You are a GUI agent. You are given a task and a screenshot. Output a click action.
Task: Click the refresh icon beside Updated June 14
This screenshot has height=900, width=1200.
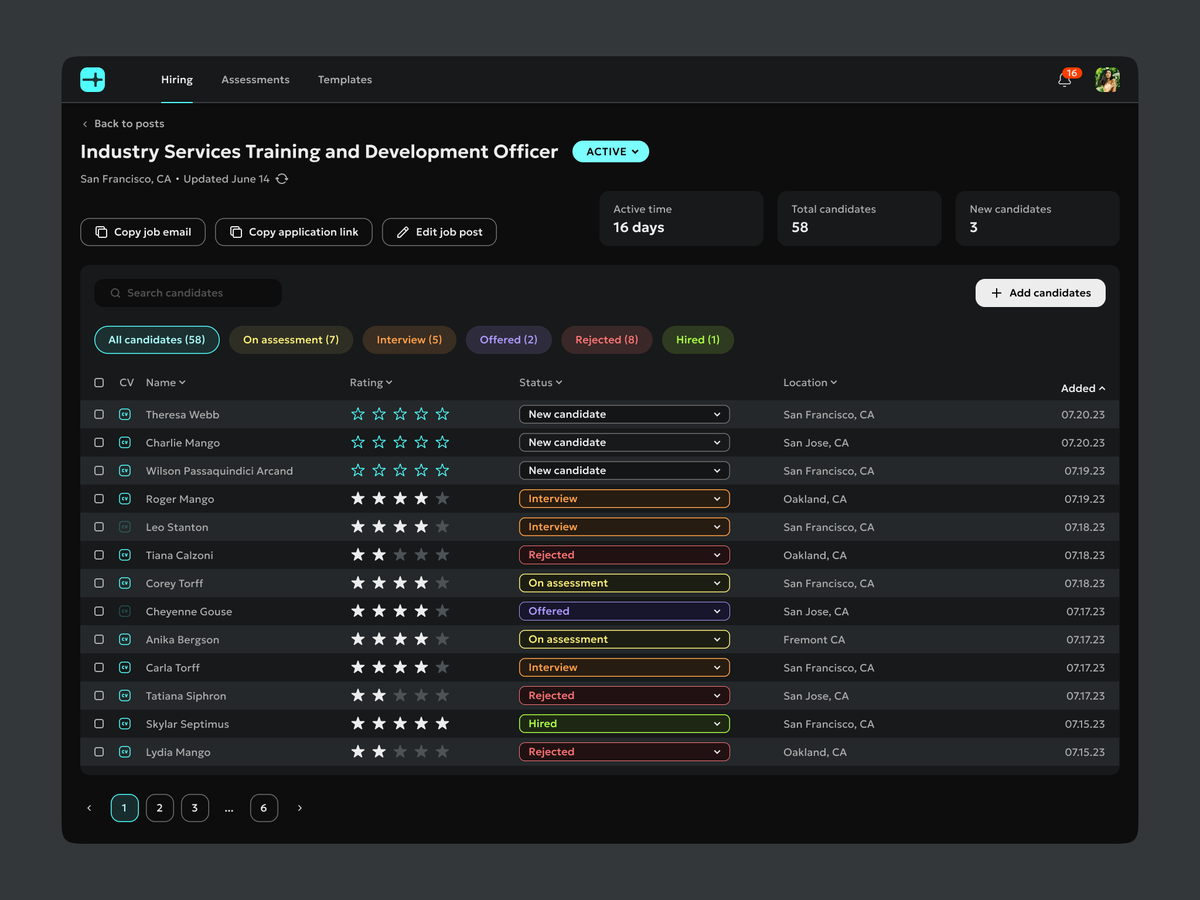click(282, 179)
